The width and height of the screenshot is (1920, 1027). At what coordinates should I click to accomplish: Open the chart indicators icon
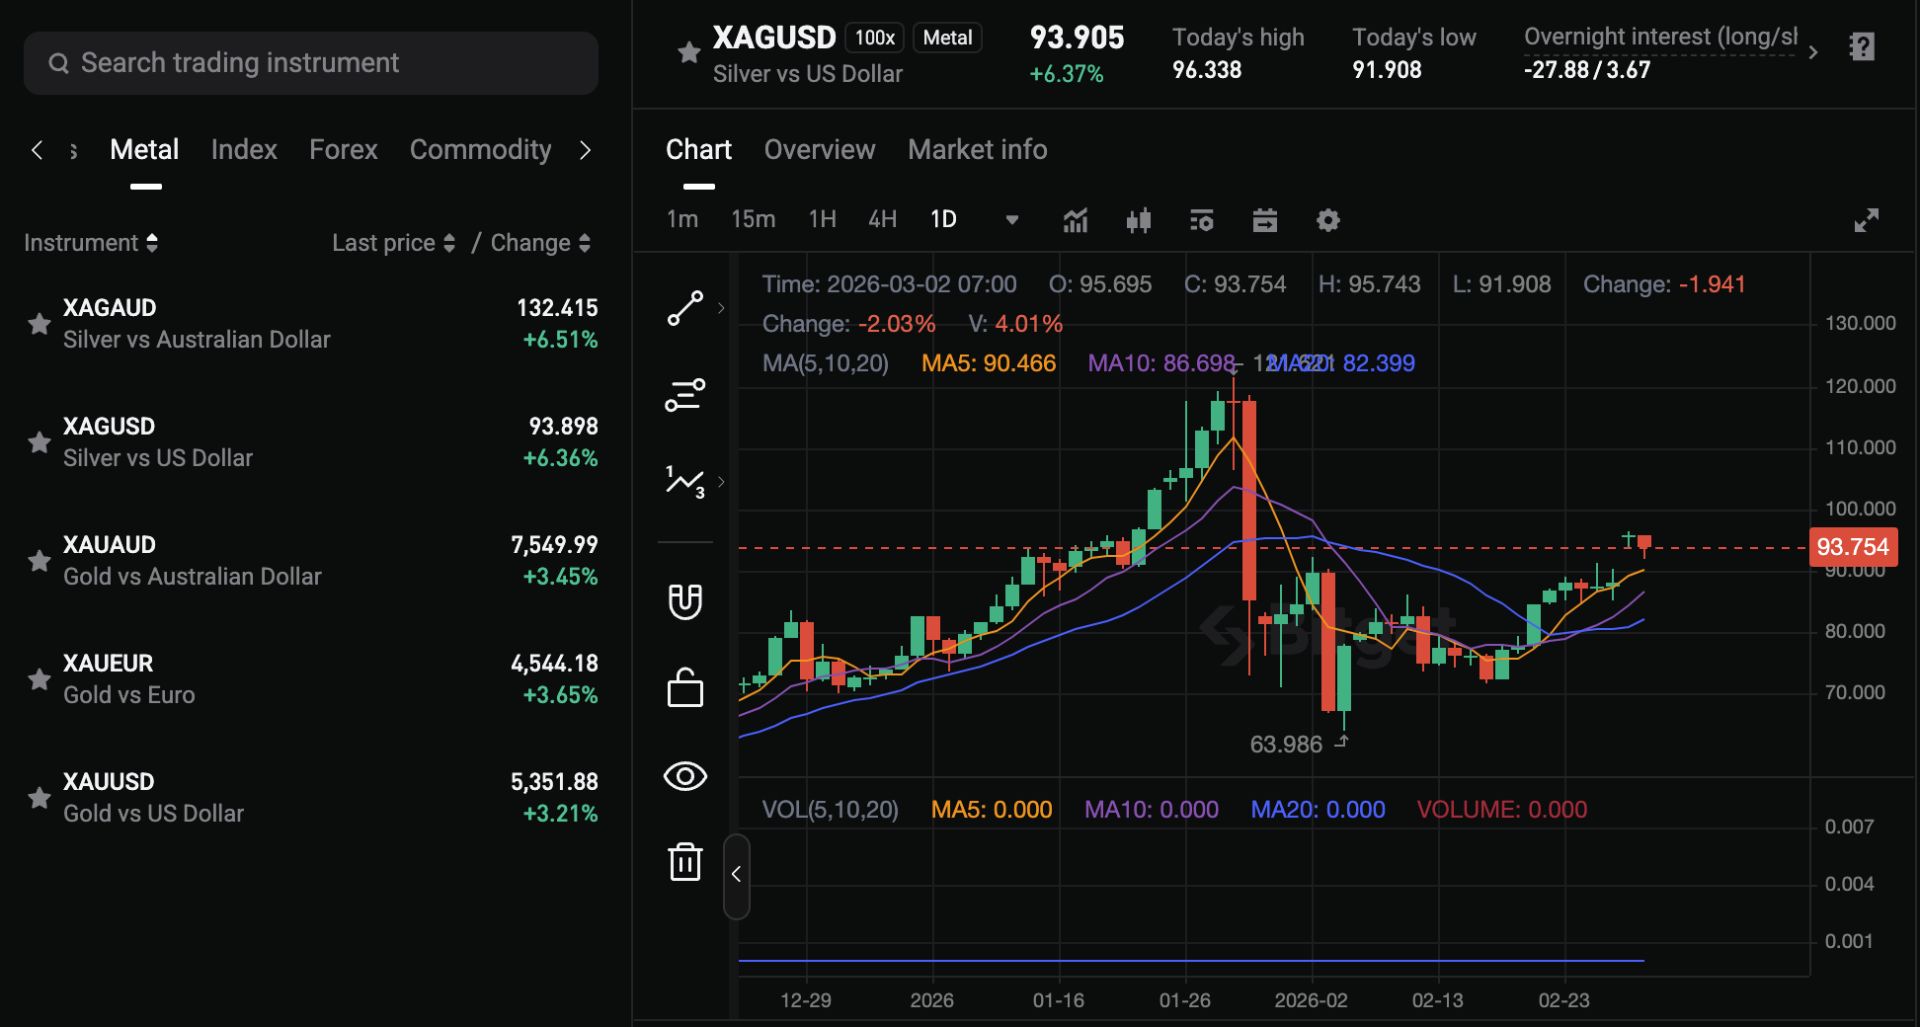point(1075,220)
